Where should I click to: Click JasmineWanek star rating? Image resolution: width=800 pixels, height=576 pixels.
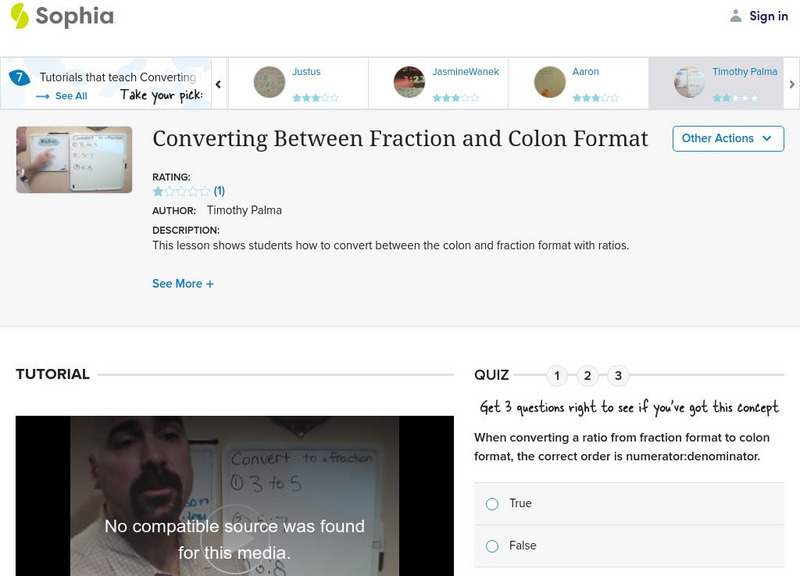point(456,98)
